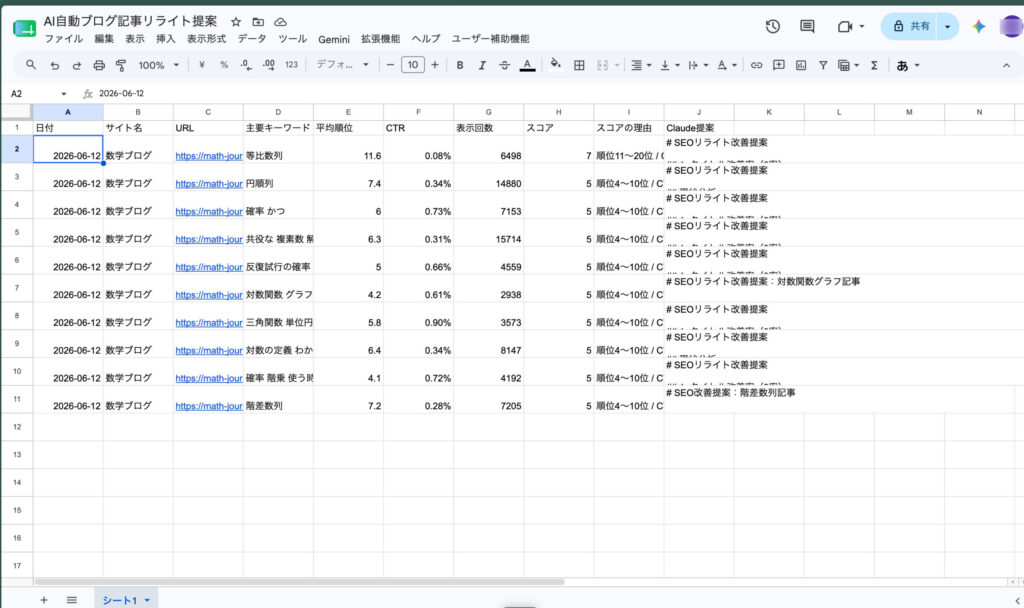The height and width of the screenshot is (608, 1024).
Task: Toggle italic formatting
Action: tap(482, 65)
